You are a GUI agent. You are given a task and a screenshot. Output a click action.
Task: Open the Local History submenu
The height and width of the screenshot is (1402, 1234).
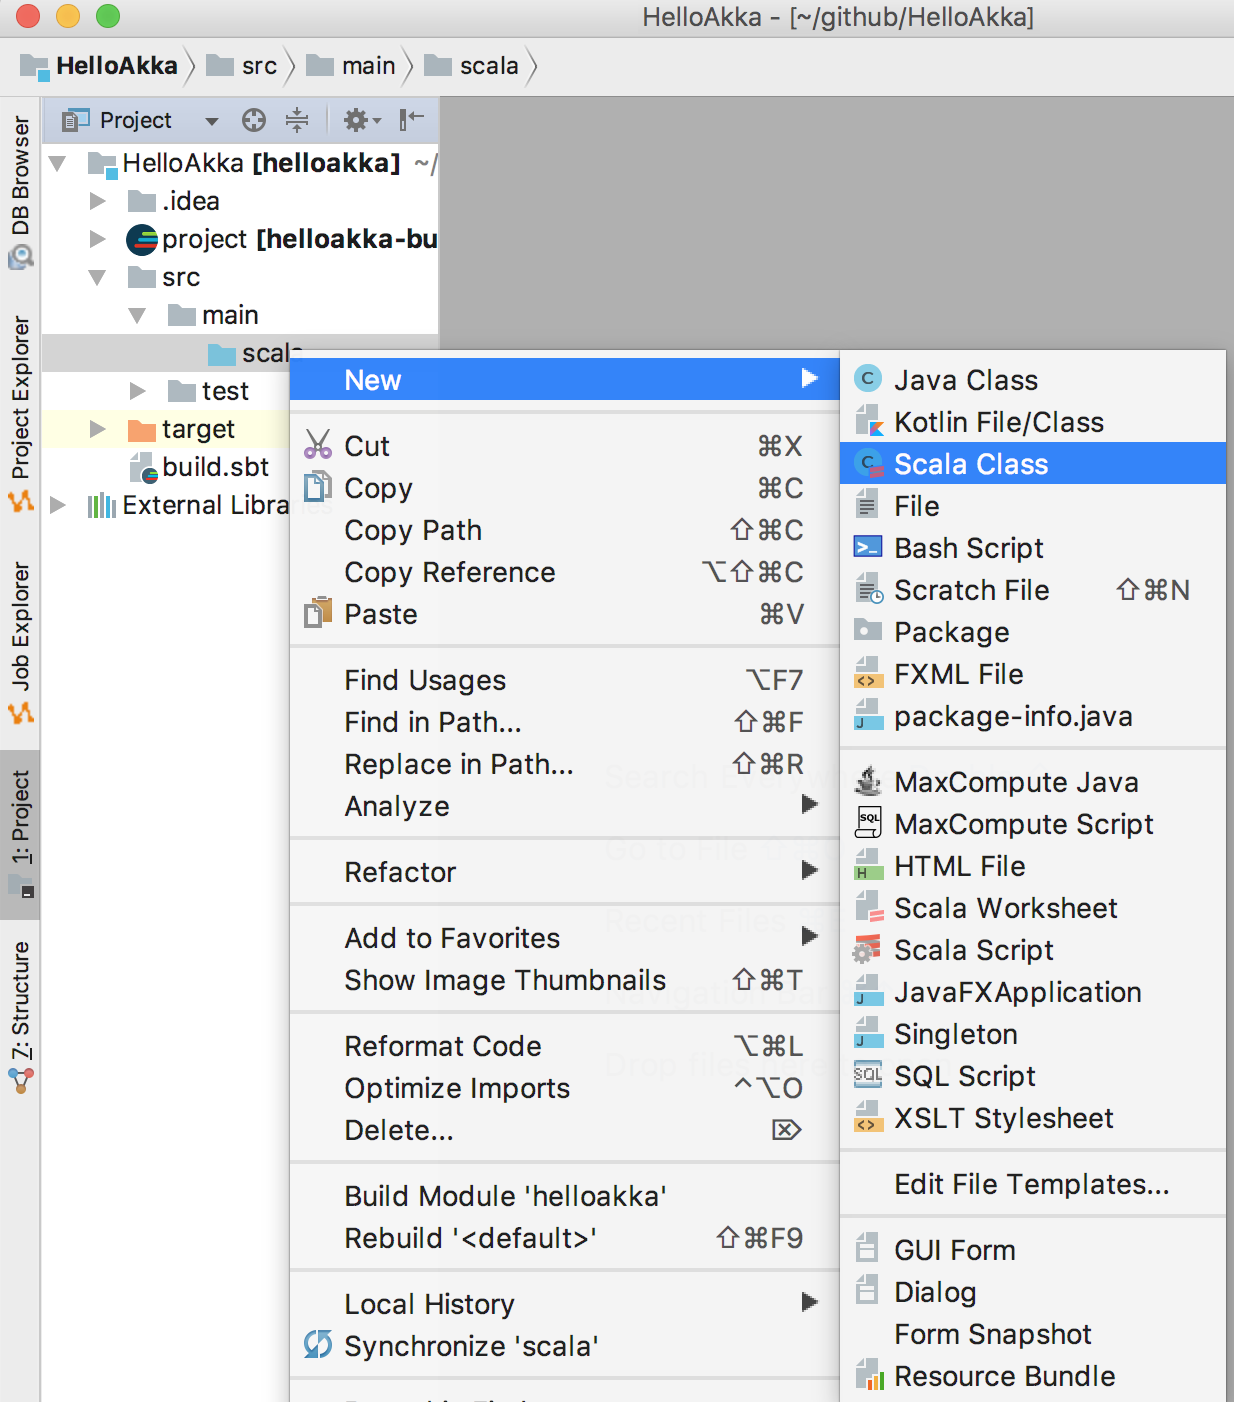[564, 1303]
